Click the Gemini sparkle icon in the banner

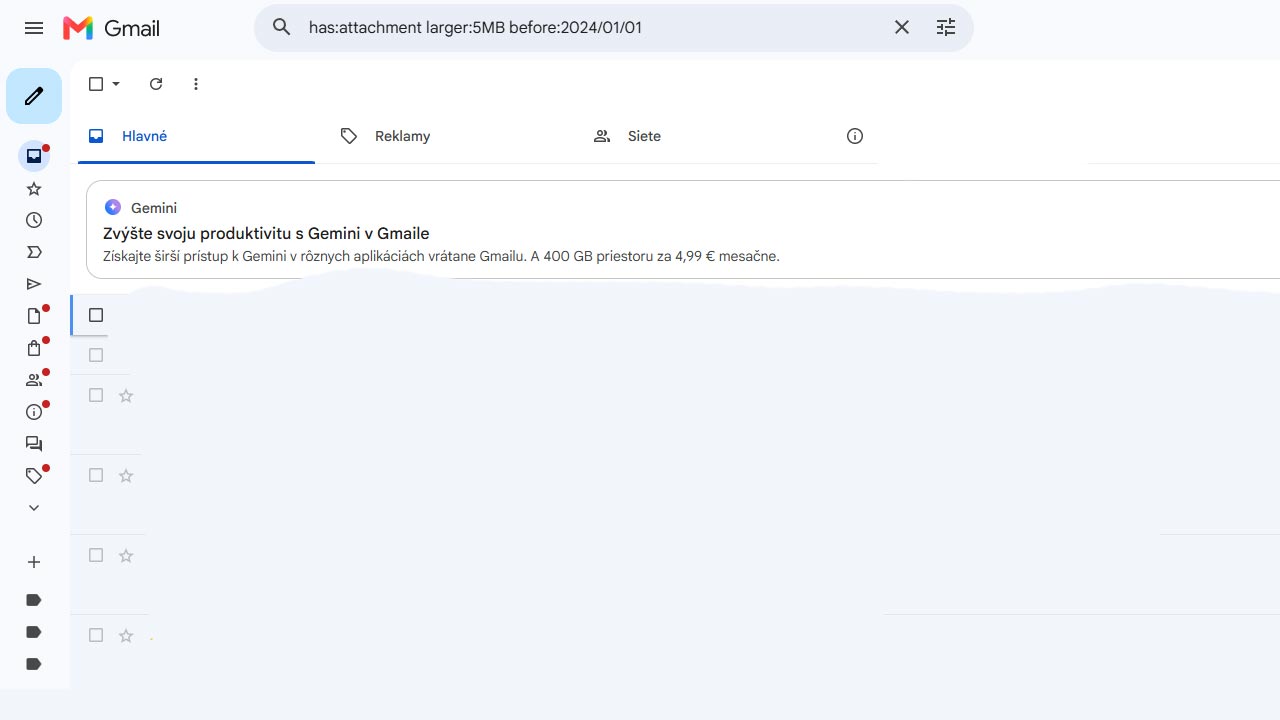(113, 207)
